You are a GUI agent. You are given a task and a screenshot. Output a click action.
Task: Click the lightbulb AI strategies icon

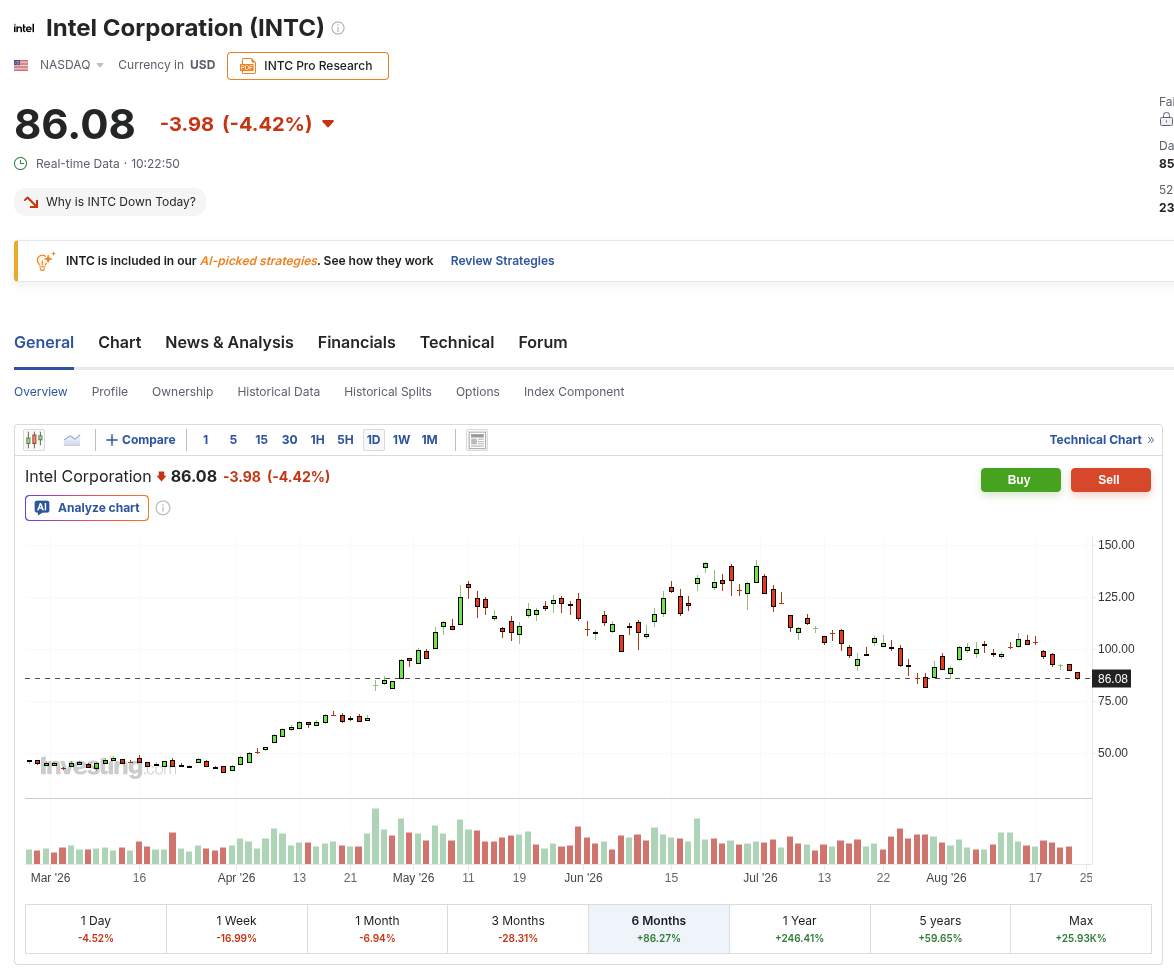coord(45,261)
